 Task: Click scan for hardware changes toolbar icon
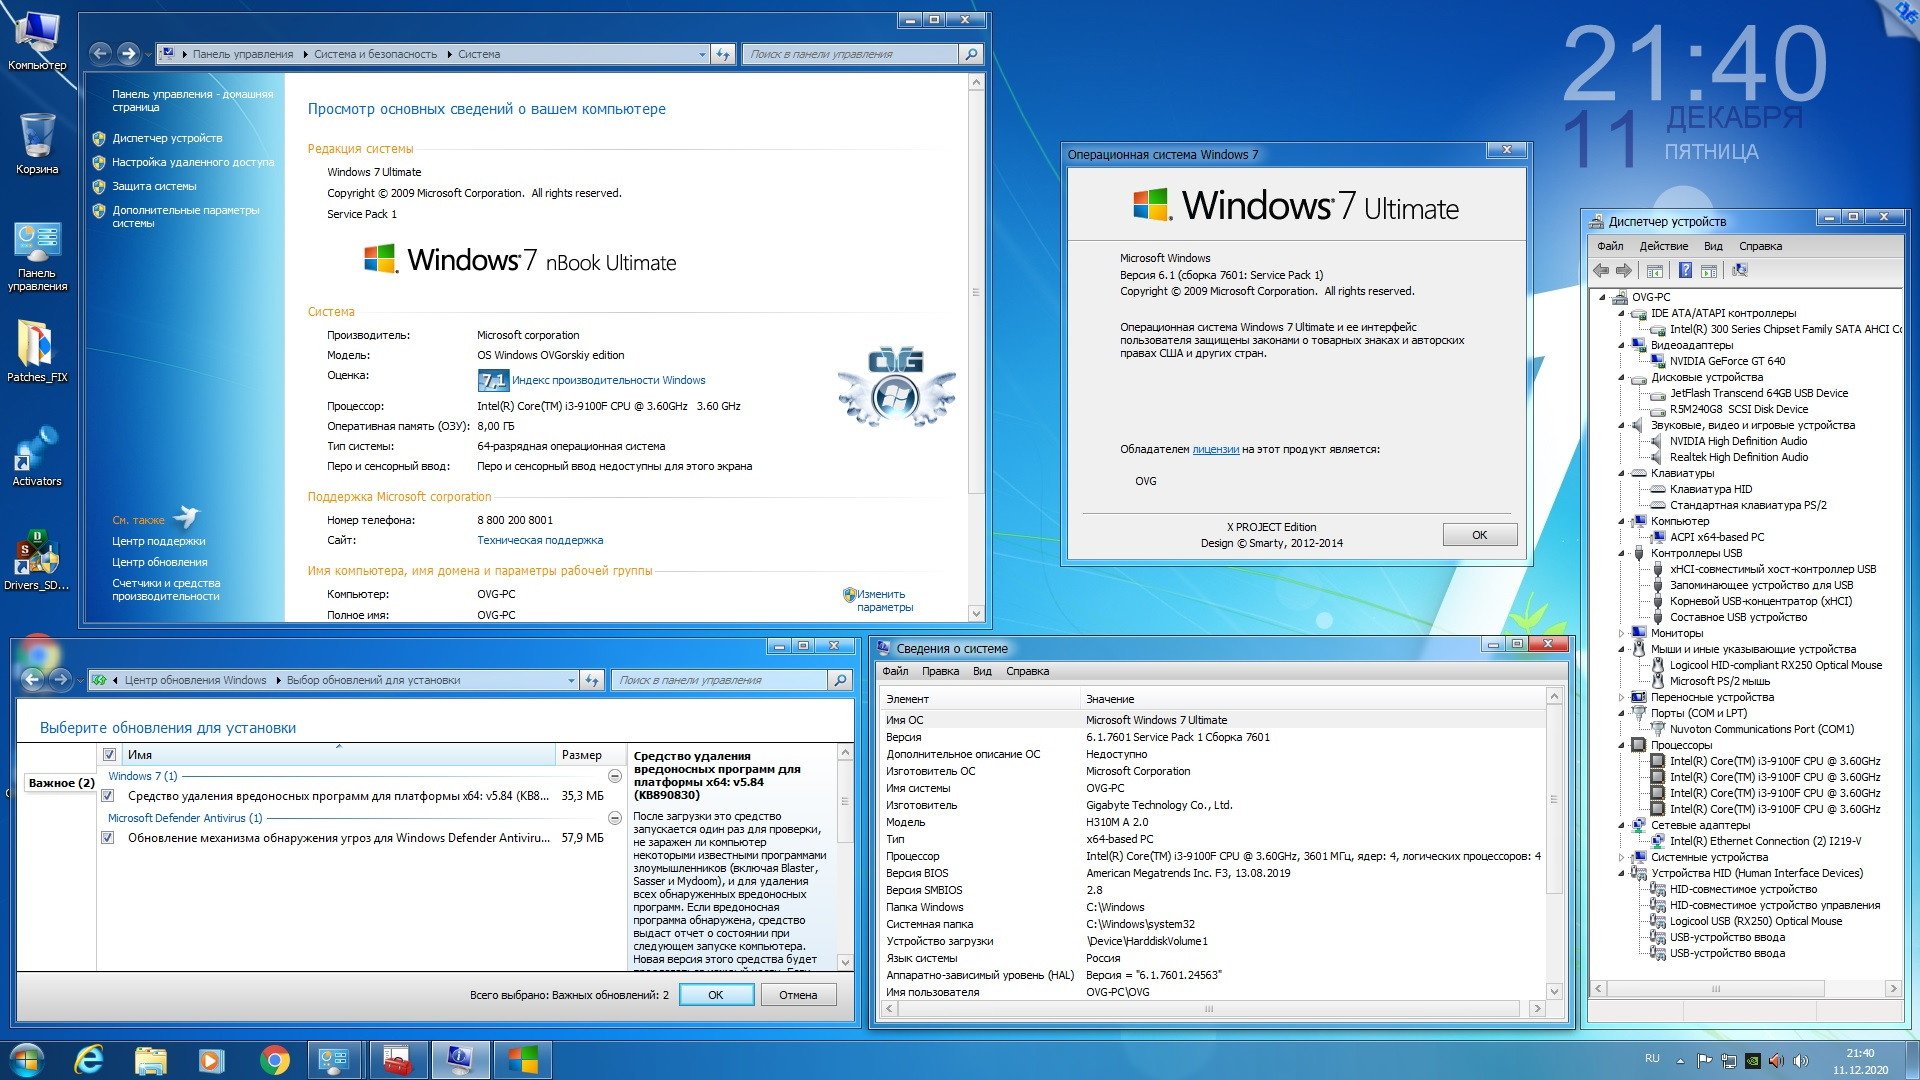(1740, 271)
